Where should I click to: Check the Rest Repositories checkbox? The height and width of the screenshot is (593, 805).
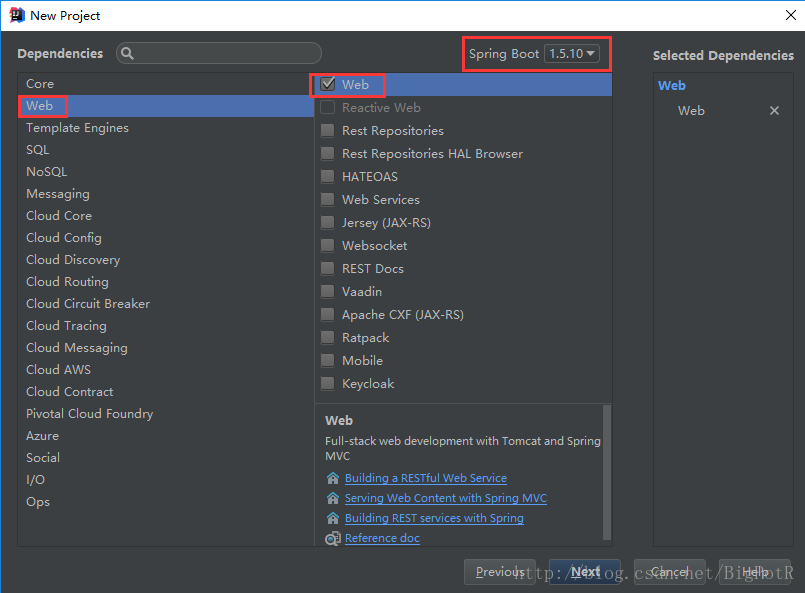[328, 130]
